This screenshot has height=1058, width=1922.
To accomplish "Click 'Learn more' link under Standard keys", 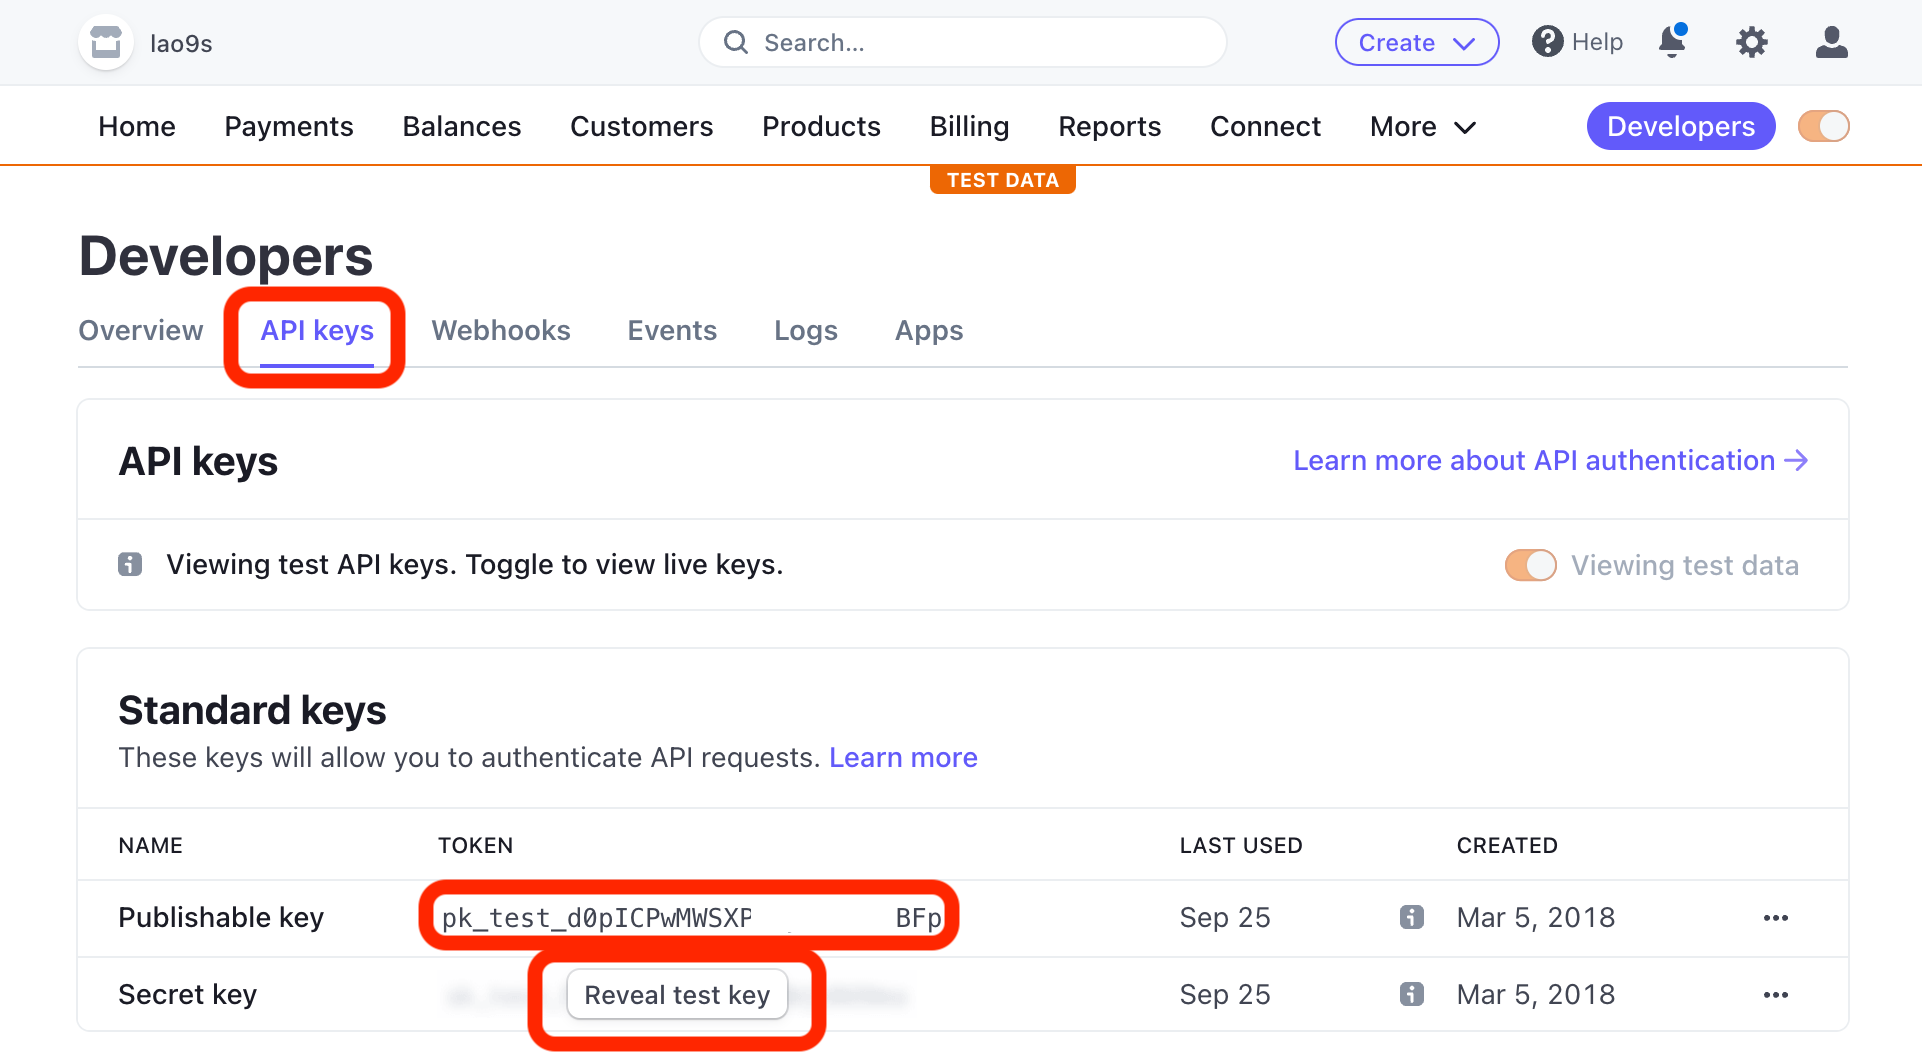I will point(903,757).
